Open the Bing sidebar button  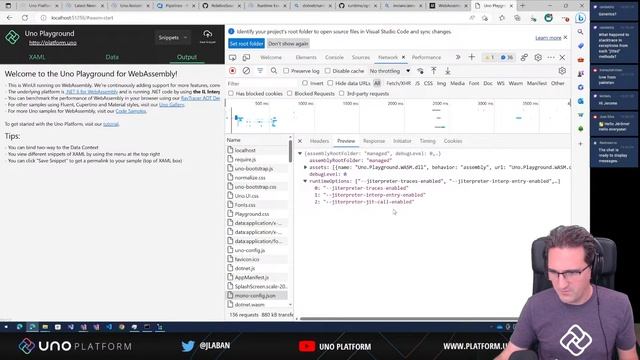pyautogui.click(x=580, y=18)
